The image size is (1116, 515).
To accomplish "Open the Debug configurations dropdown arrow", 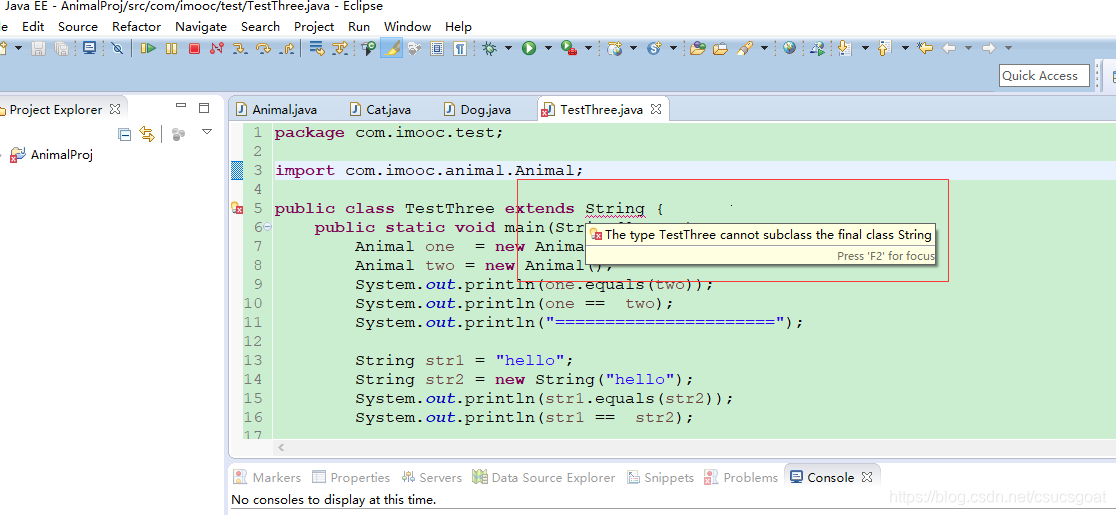I will (508, 48).
